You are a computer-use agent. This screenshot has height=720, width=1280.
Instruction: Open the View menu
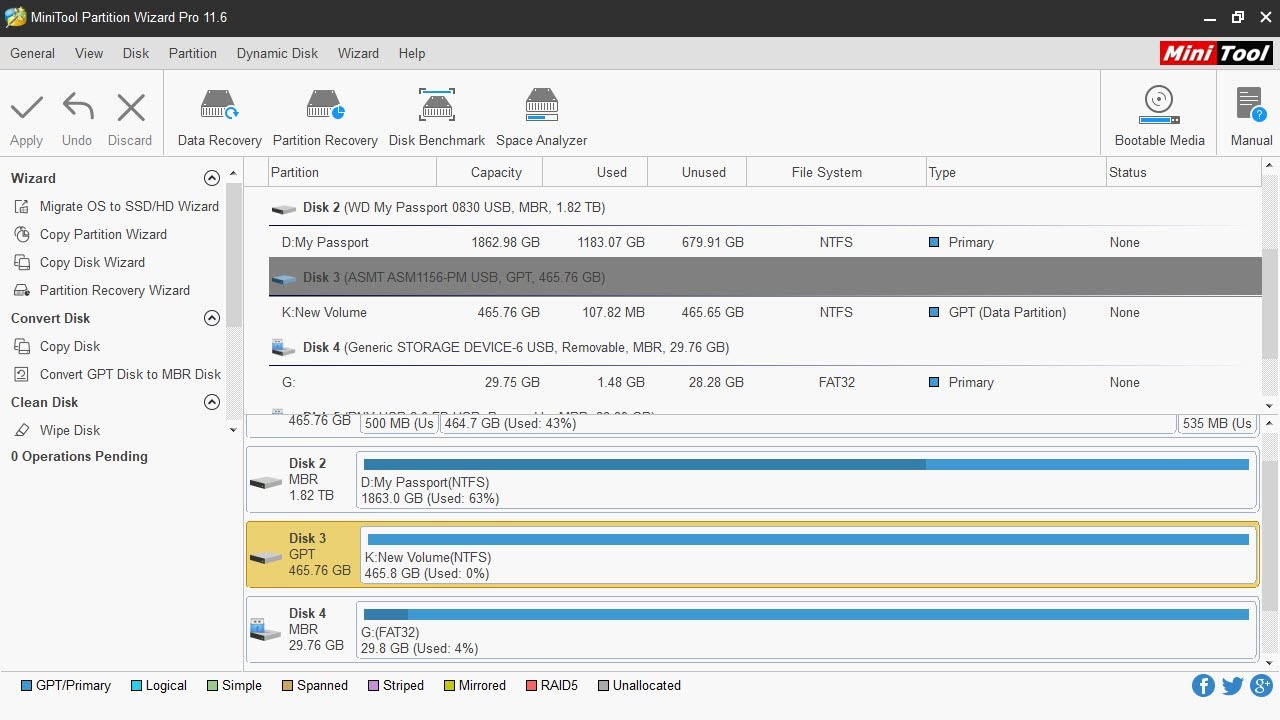(89, 53)
